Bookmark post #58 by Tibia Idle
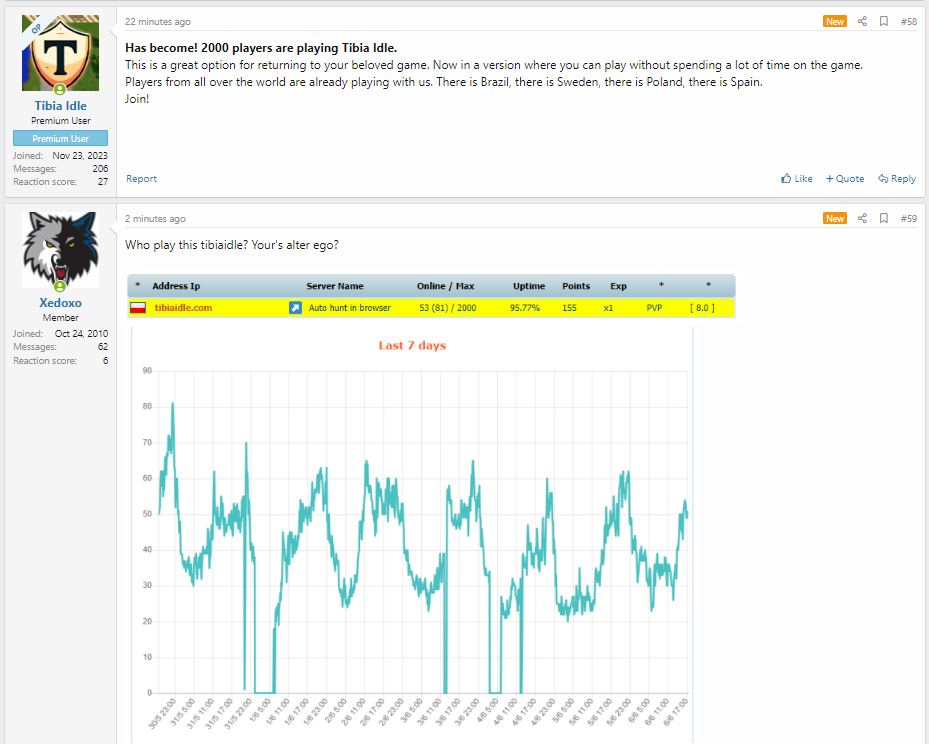This screenshot has height=744, width=929. (883, 21)
